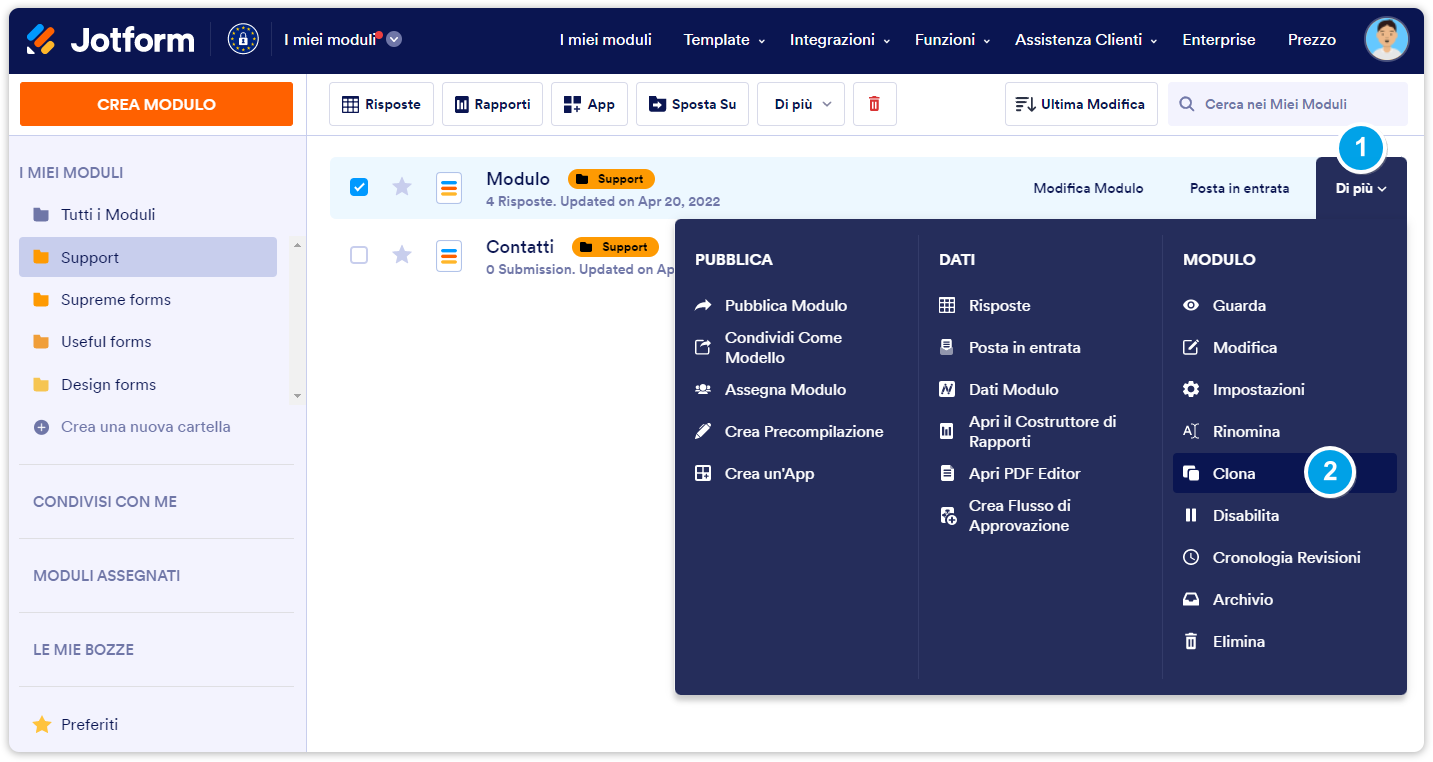Star the Modulo form as favorite
The width and height of the screenshot is (1433, 762).
click(402, 187)
